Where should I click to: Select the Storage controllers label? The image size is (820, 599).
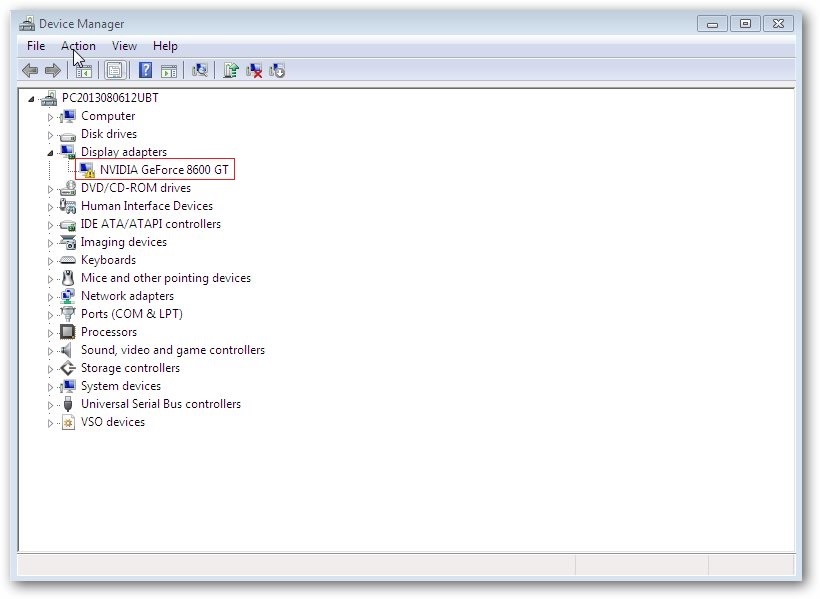point(130,368)
